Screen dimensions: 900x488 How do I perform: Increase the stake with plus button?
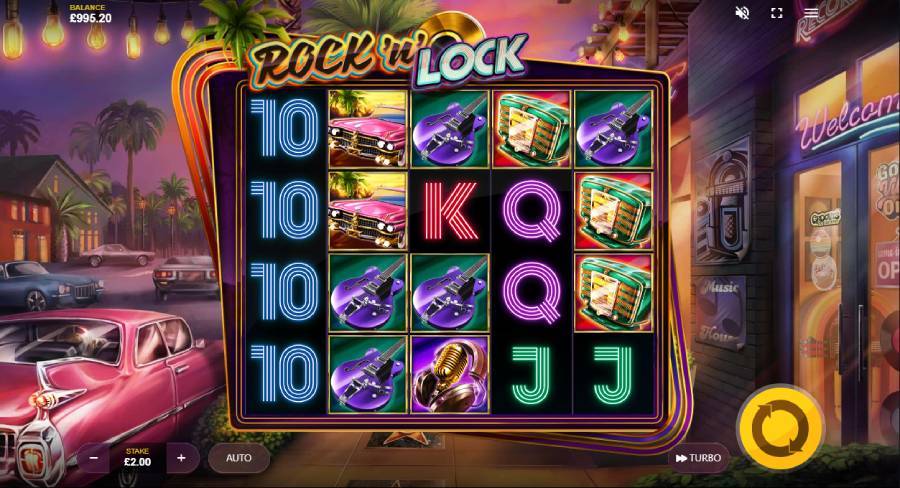181,458
